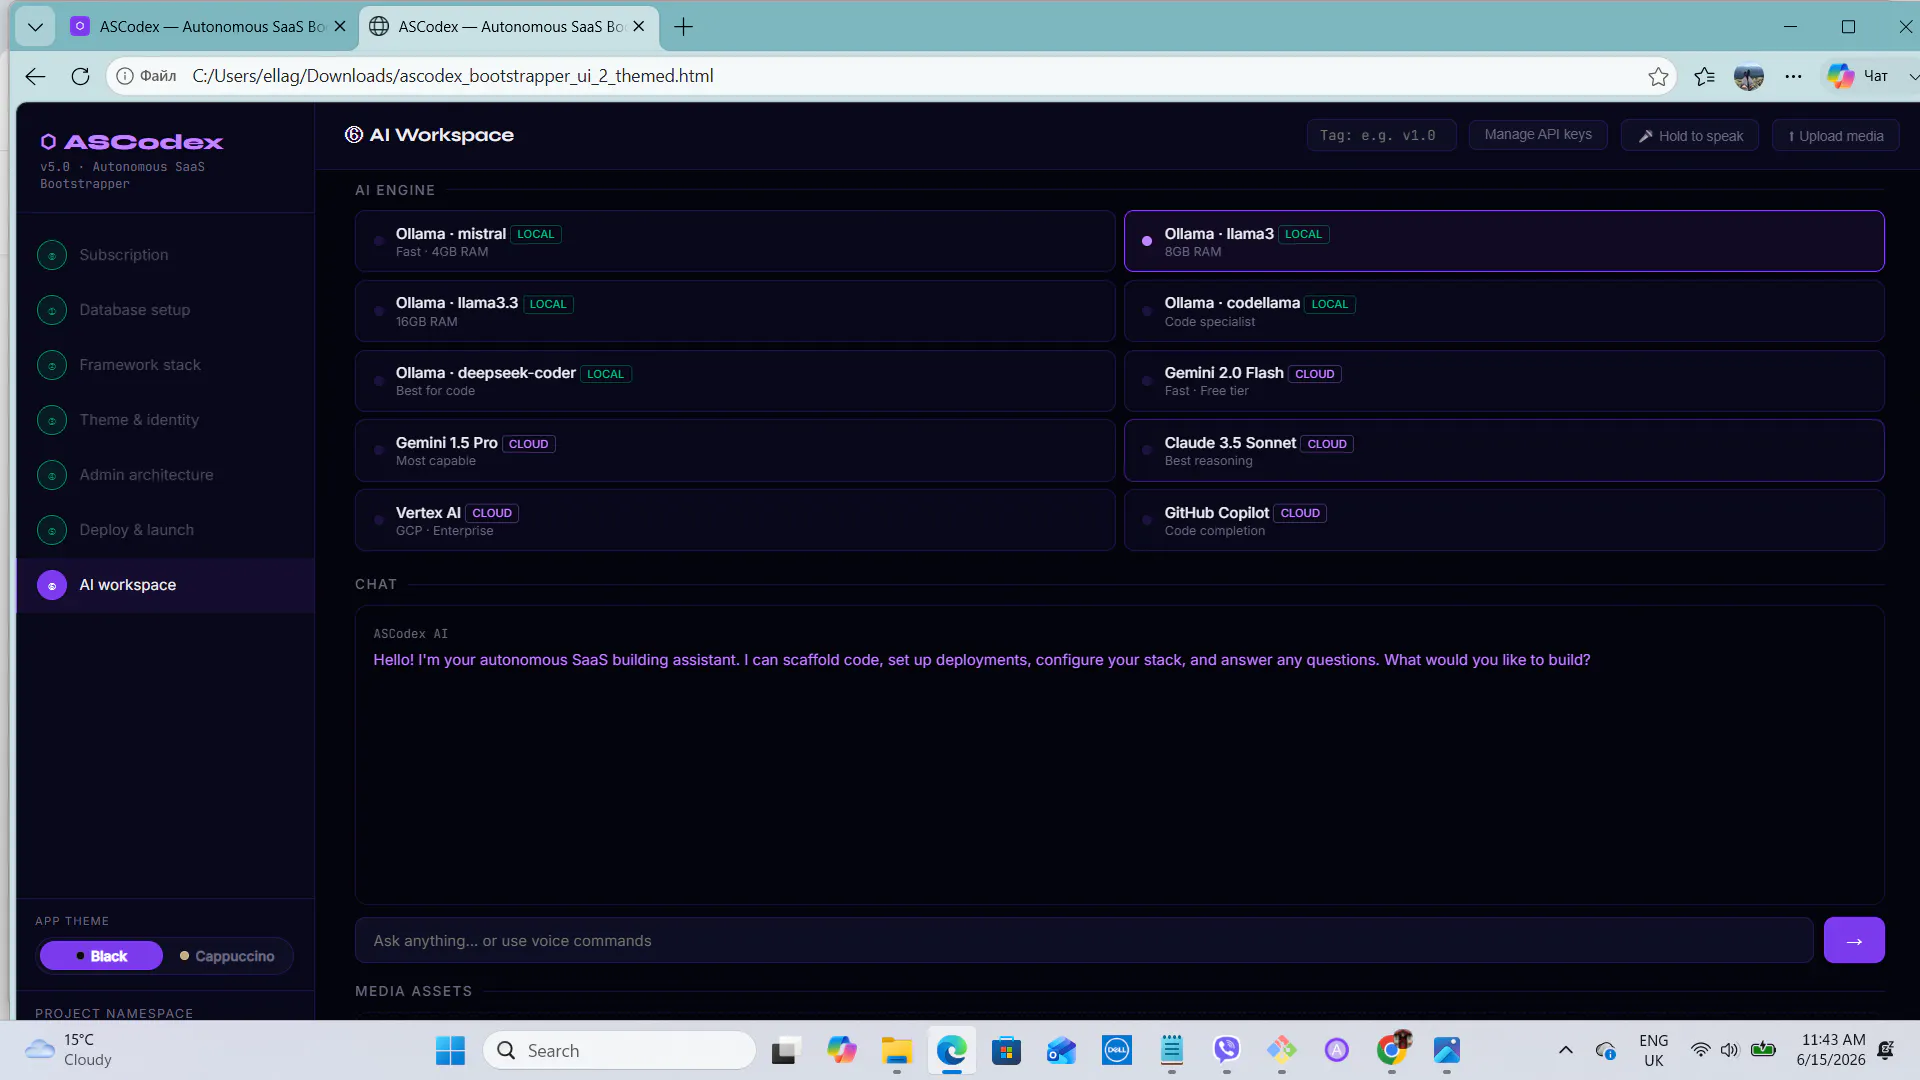Select the Ollama llama3 engine
The image size is (1920, 1080).
pyautogui.click(x=1504, y=241)
